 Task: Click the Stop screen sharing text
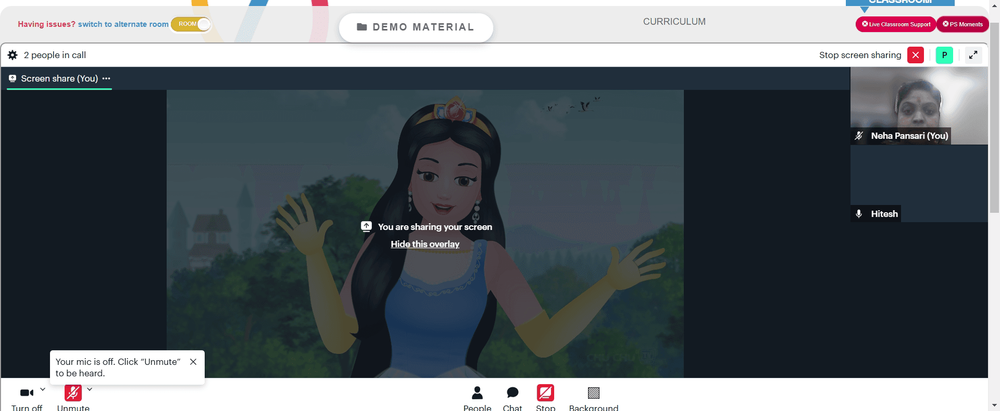pyautogui.click(x=860, y=56)
